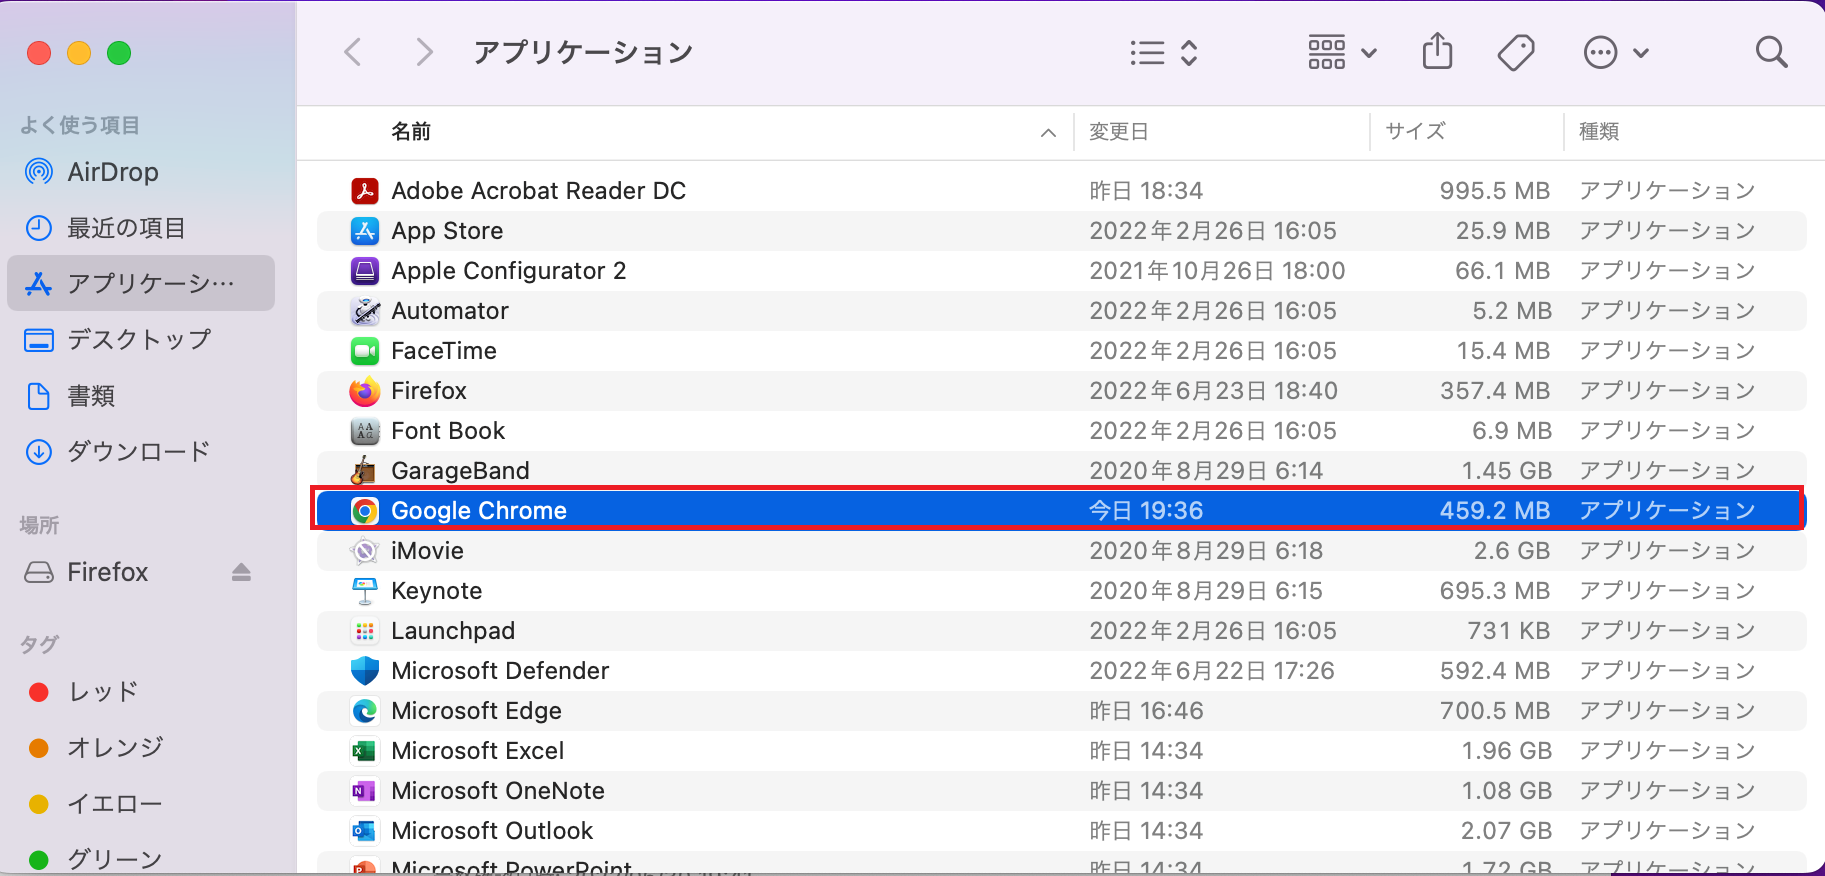Screen dimensions: 1825x876
Task: Open AirDrop in the sidebar
Action: tap(141, 172)
